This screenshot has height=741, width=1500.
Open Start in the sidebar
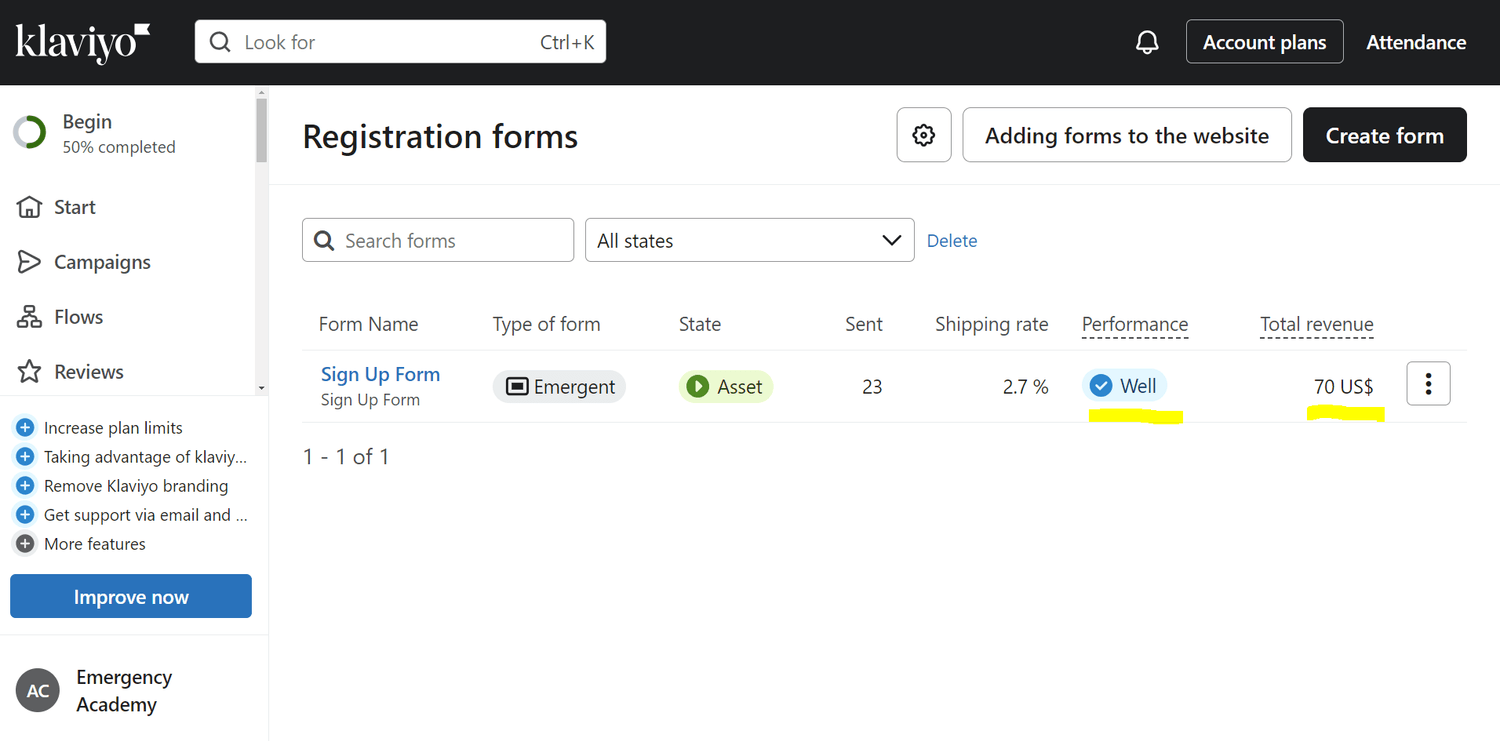coord(75,207)
